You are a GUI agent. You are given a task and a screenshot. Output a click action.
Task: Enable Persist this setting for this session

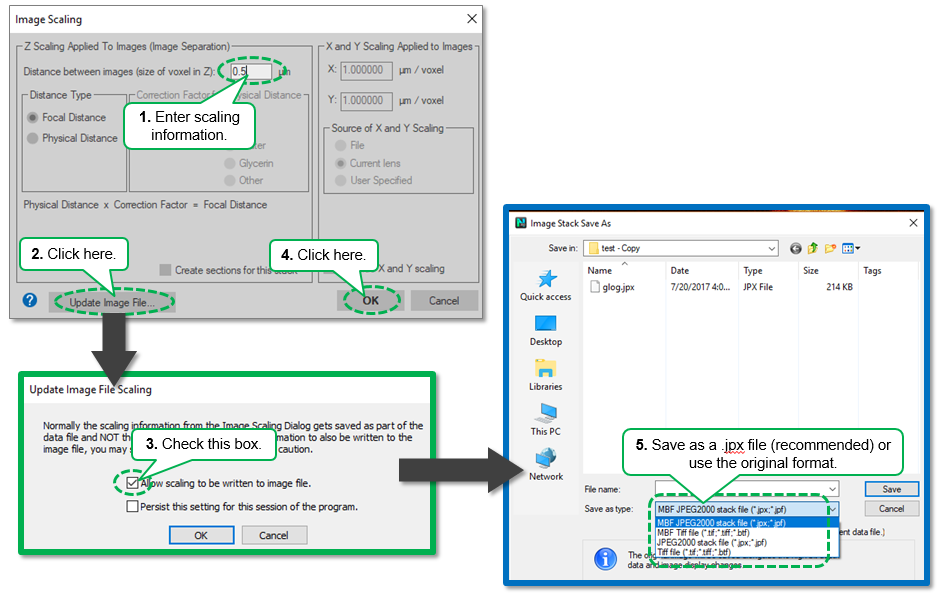pyautogui.click(x=133, y=507)
